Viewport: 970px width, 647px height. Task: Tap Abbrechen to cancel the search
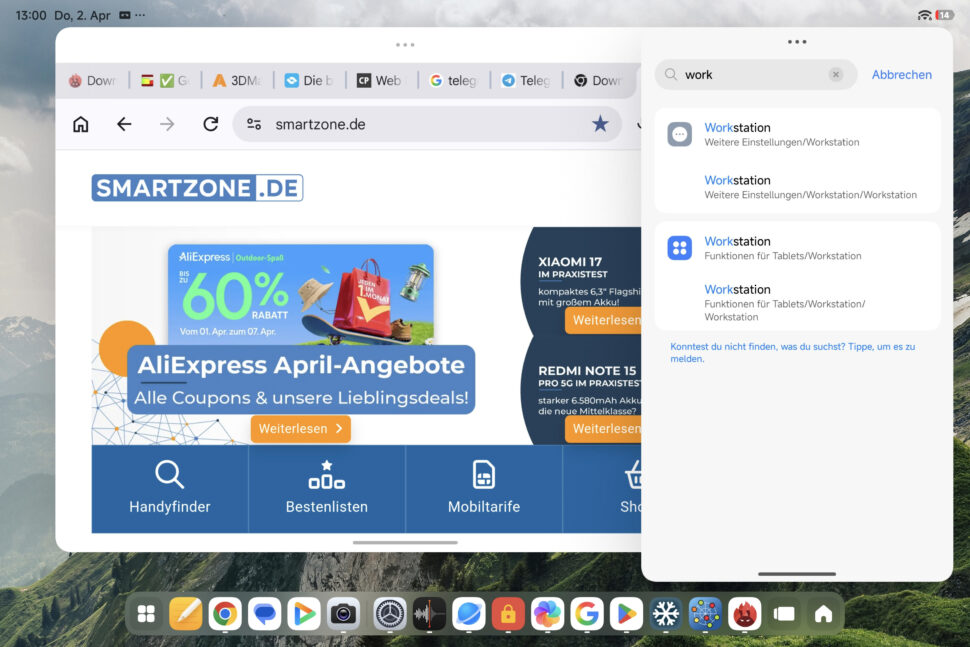[x=902, y=74]
